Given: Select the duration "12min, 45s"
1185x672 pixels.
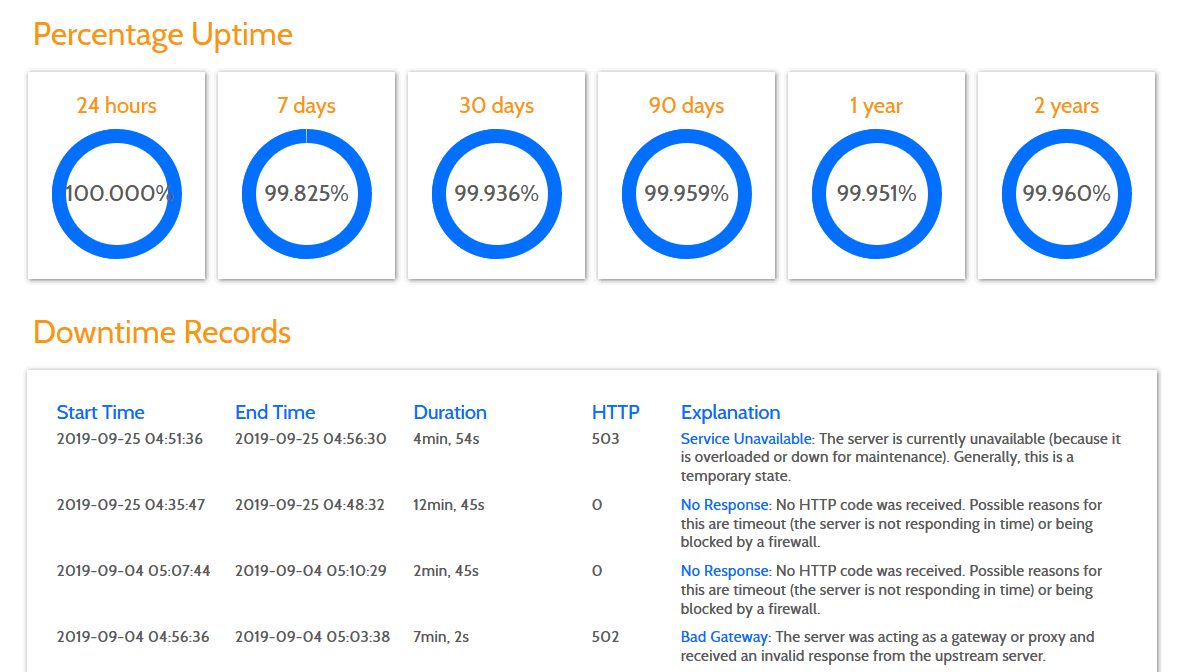Looking at the screenshot, I should click(449, 505).
